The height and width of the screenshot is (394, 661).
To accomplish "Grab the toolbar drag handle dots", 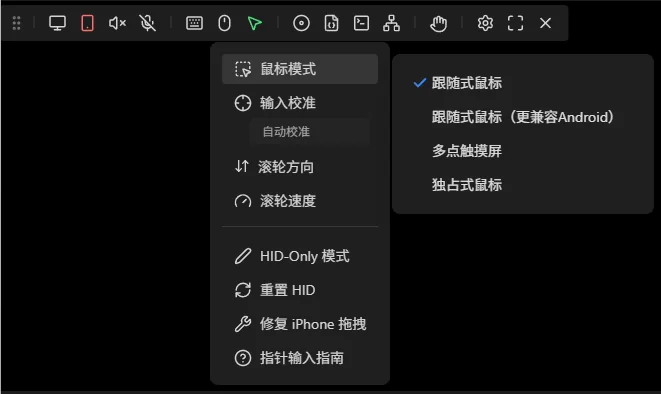I will [16, 23].
